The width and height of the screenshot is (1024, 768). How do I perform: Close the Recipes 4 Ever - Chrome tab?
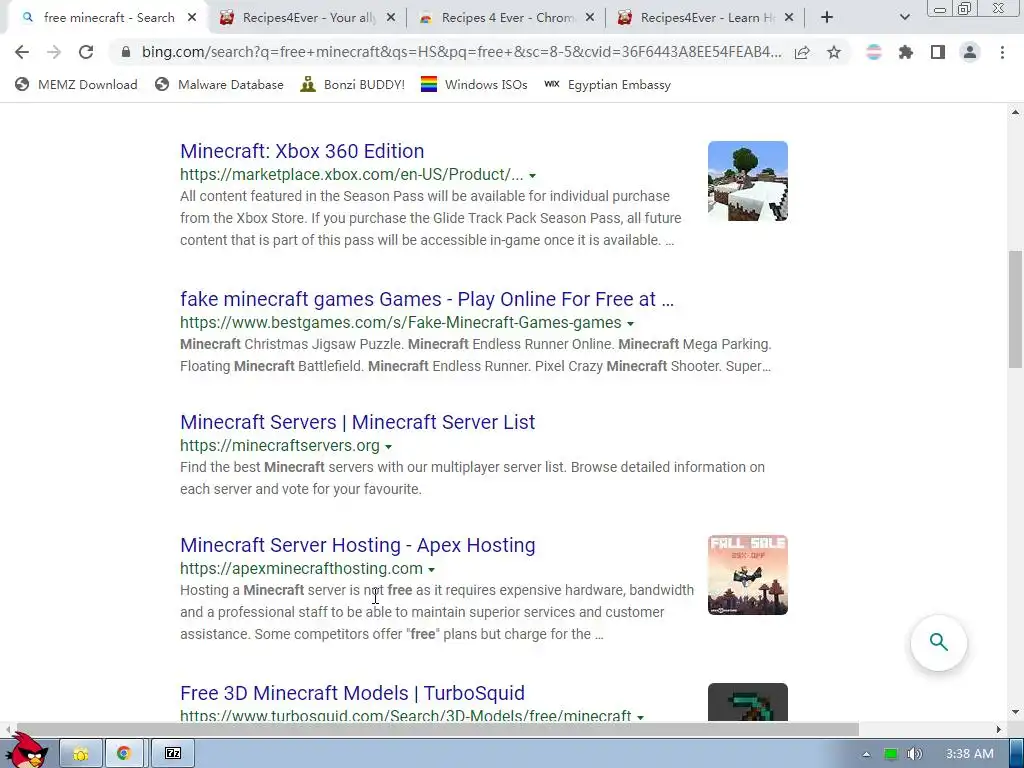590,18
